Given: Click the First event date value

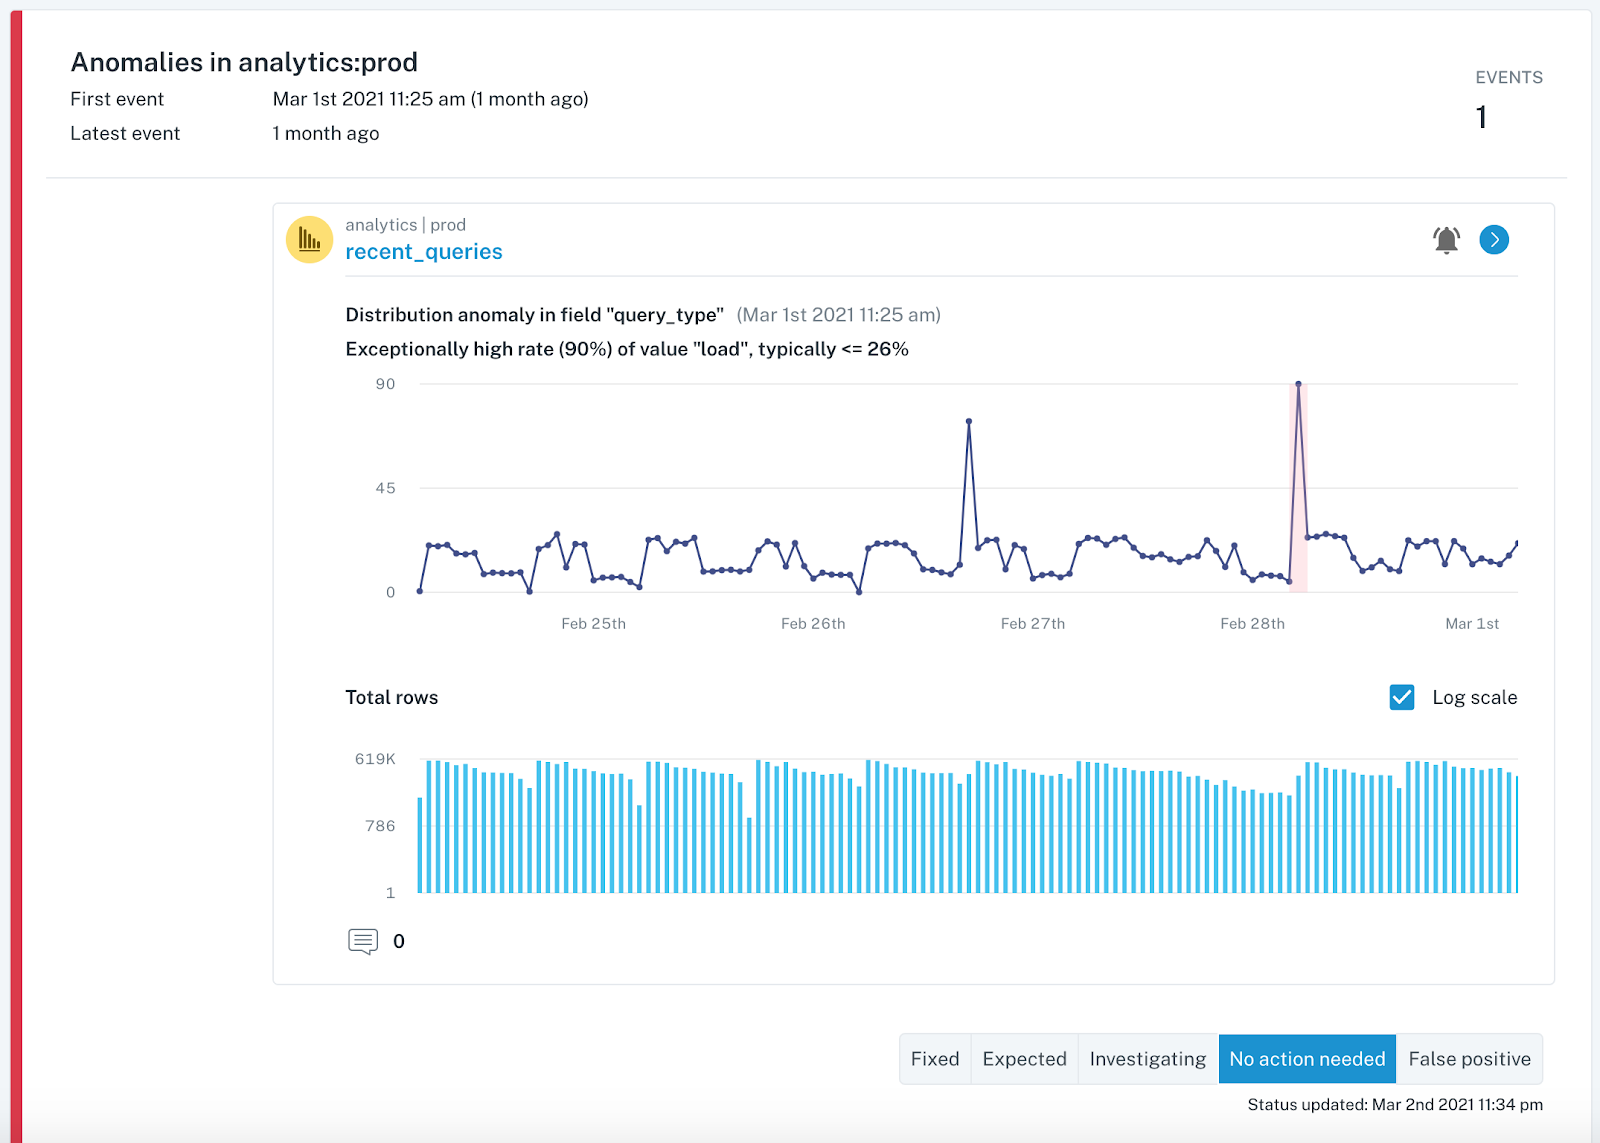Looking at the screenshot, I should pos(430,99).
